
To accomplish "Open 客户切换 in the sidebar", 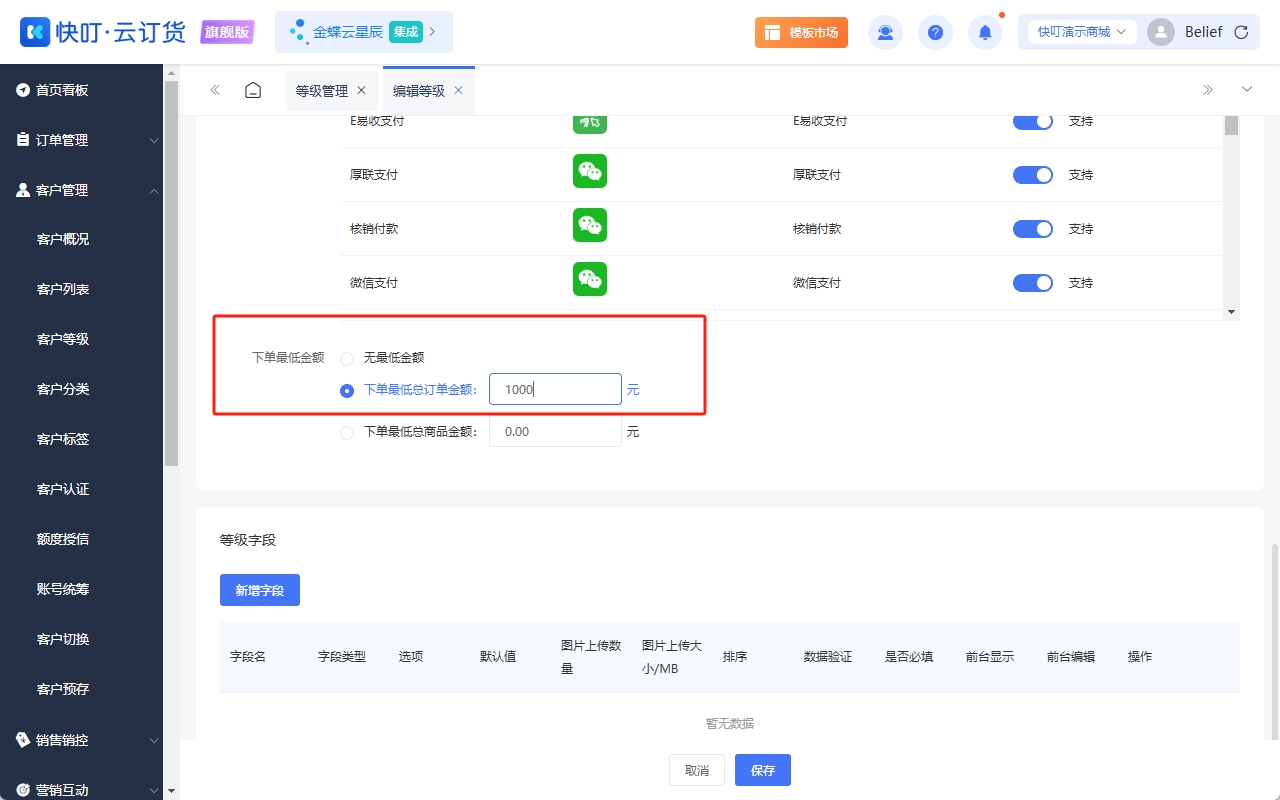I will [63, 639].
